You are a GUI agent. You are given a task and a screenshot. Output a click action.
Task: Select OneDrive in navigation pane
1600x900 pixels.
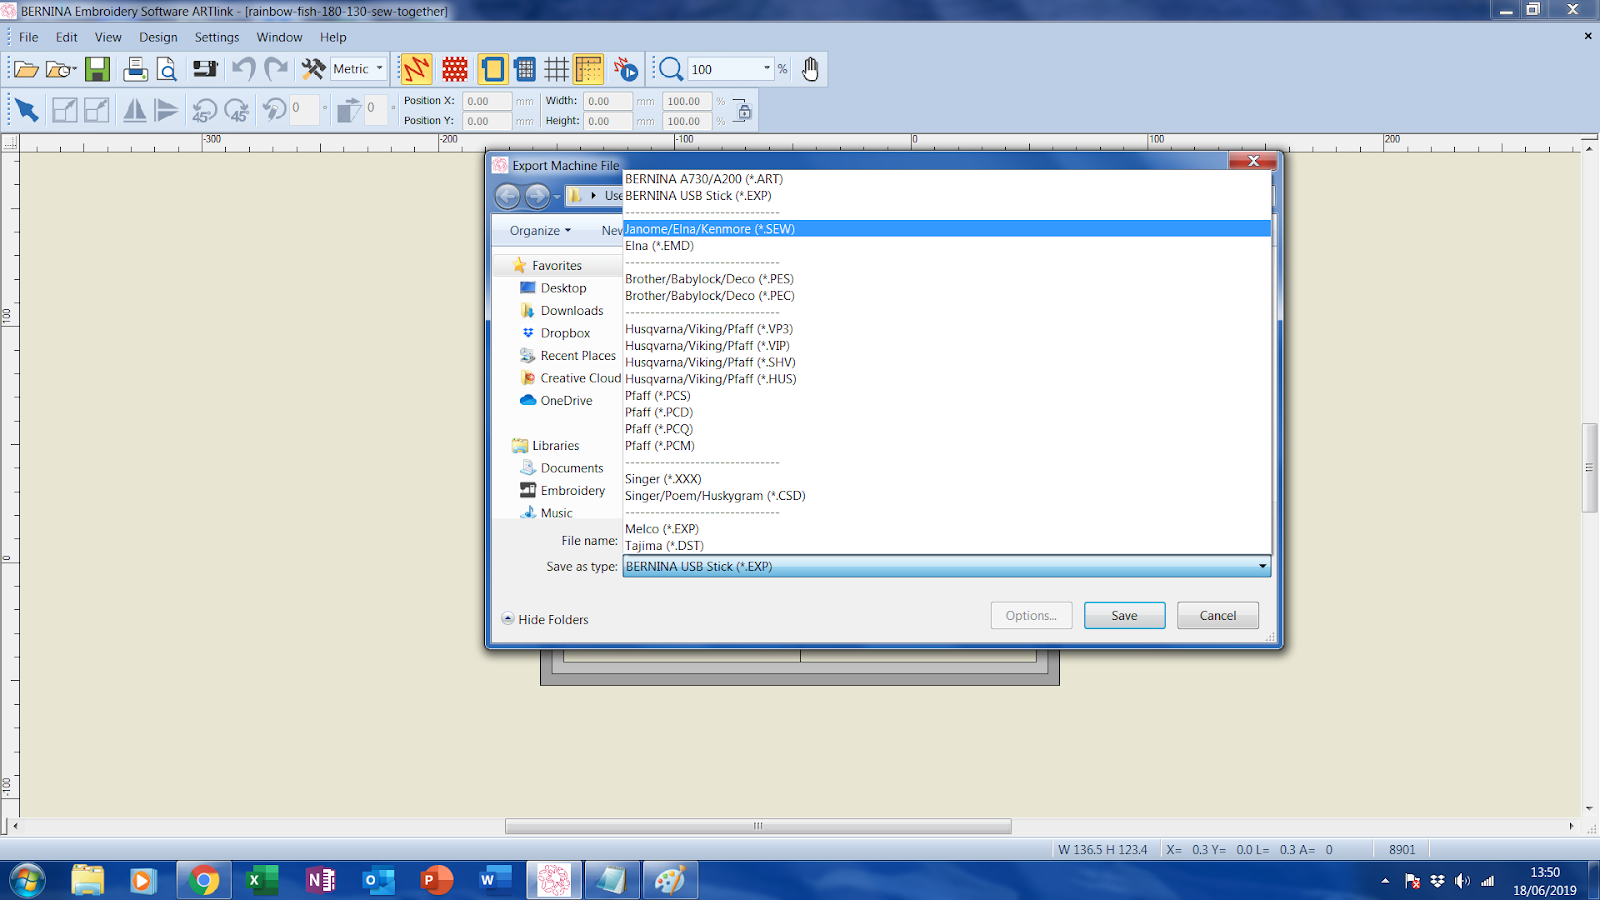(x=566, y=400)
